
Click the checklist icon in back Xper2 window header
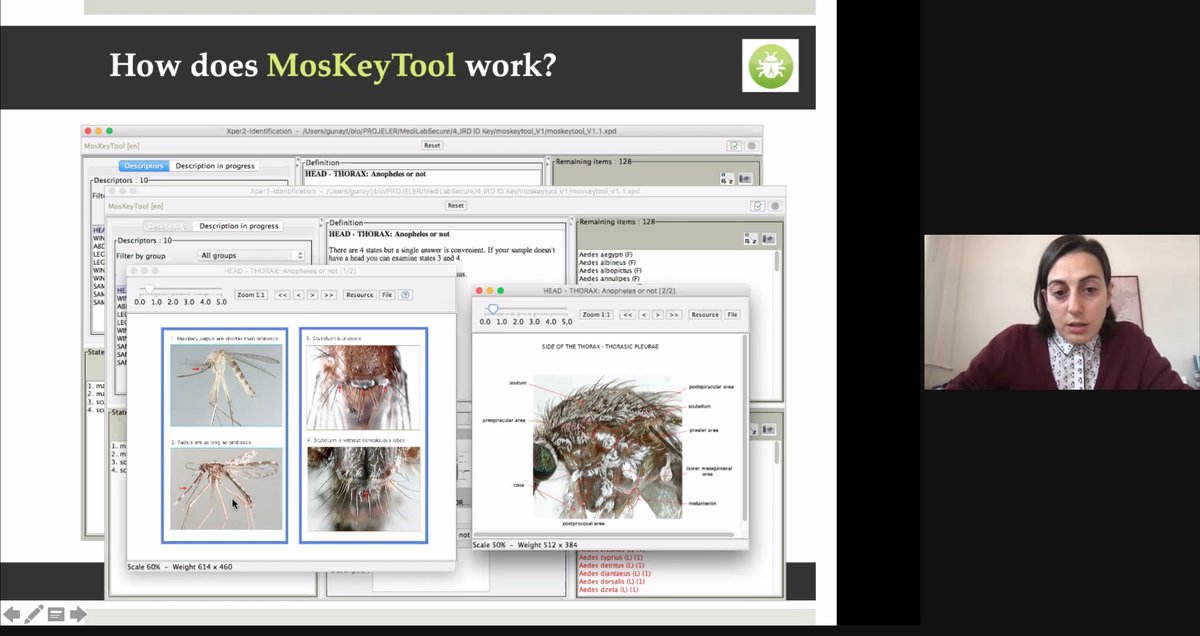734,145
